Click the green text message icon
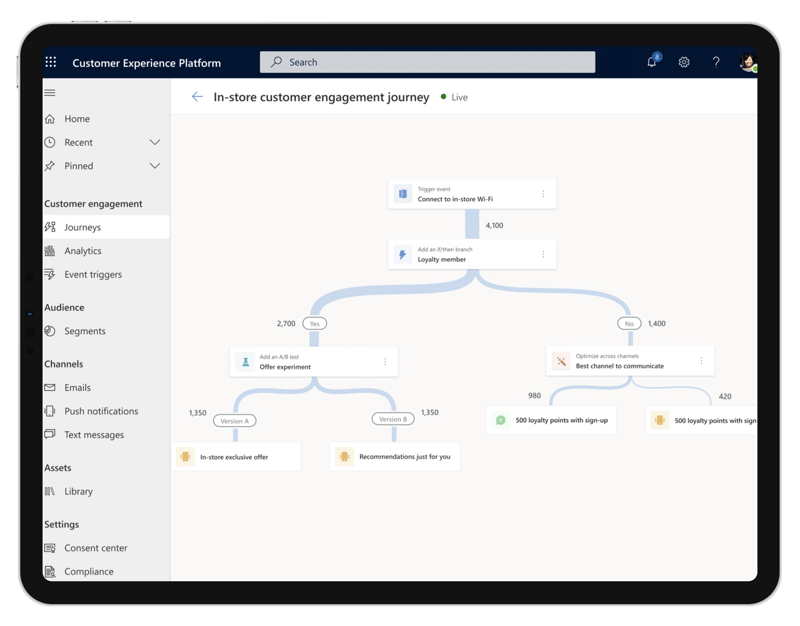Image resolution: width=800 pixels, height=626 pixels. pos(501,420)
